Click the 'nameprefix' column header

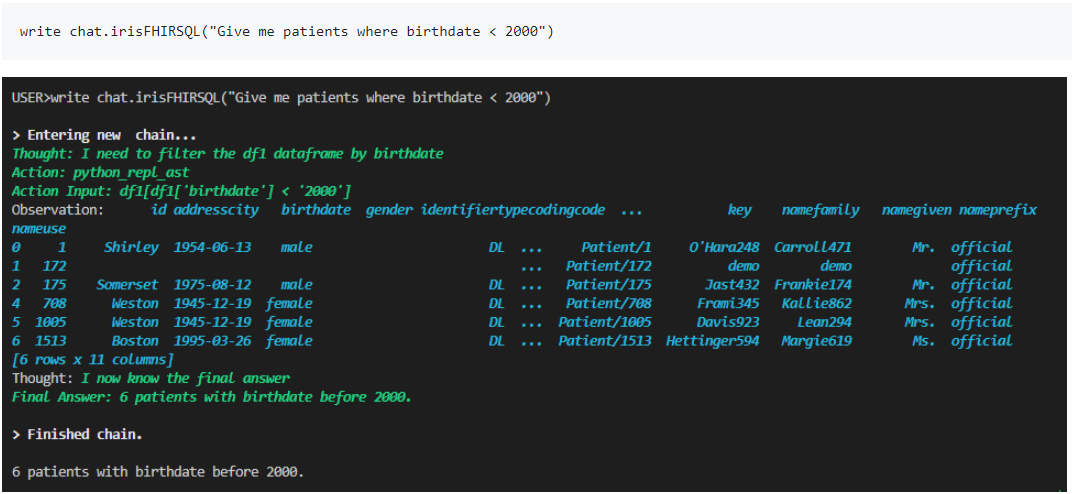click(998, 210)
